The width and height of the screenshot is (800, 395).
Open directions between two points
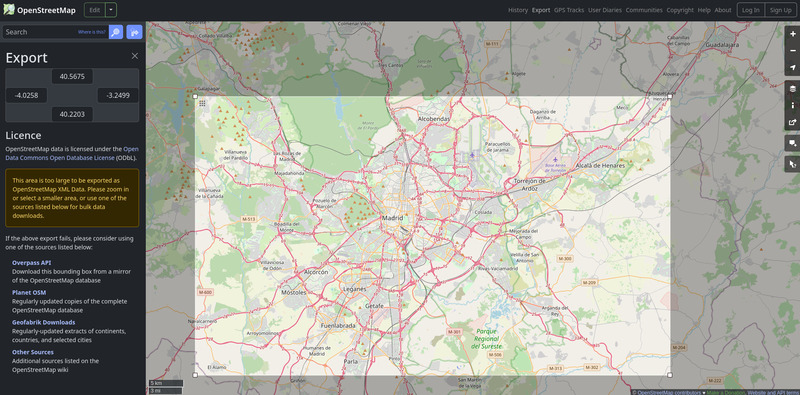coord(134,32)
